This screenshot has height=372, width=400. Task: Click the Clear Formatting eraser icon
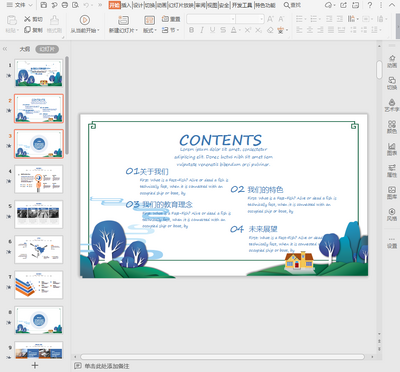[270, 30]
